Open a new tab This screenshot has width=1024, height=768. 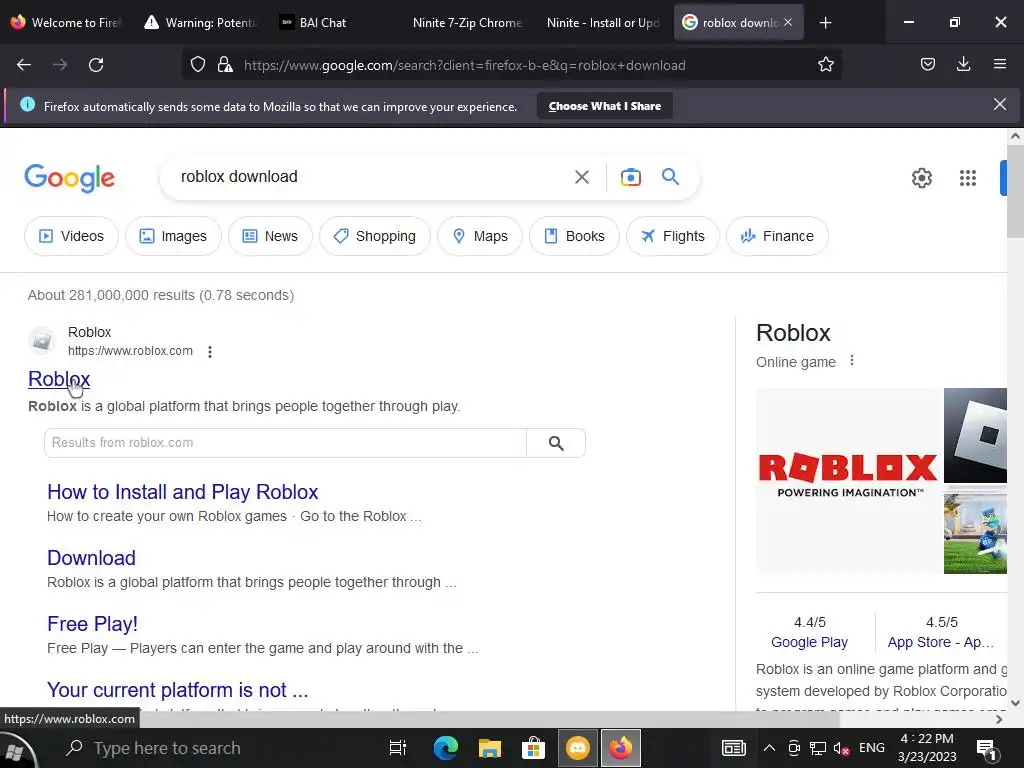[825, 23]
